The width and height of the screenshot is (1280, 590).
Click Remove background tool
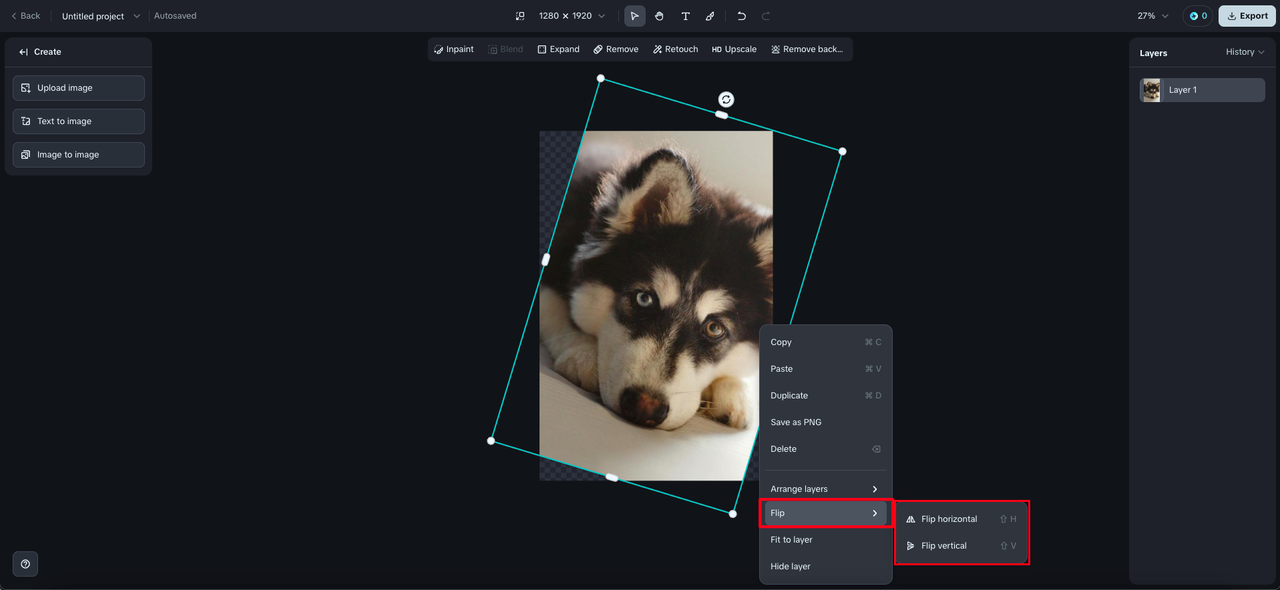pyautogui.click(x=807, y=49)
